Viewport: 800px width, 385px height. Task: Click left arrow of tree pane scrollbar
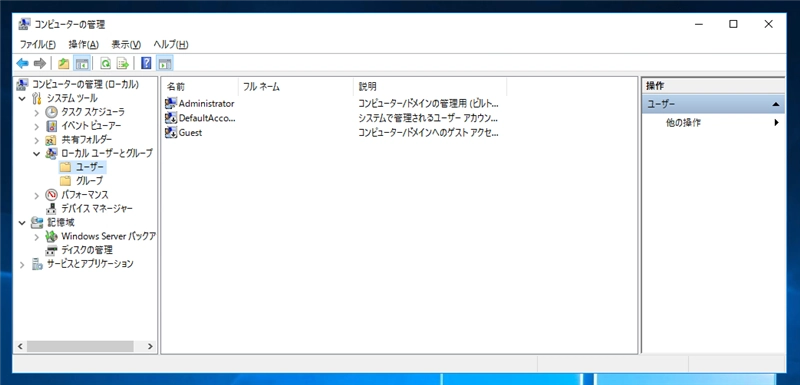20,346
